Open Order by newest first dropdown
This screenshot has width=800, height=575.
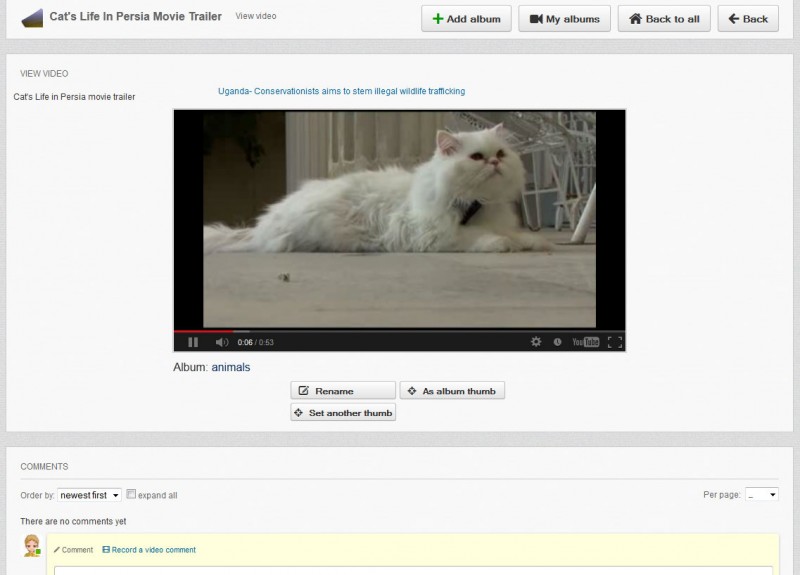[x=89, y=495]
